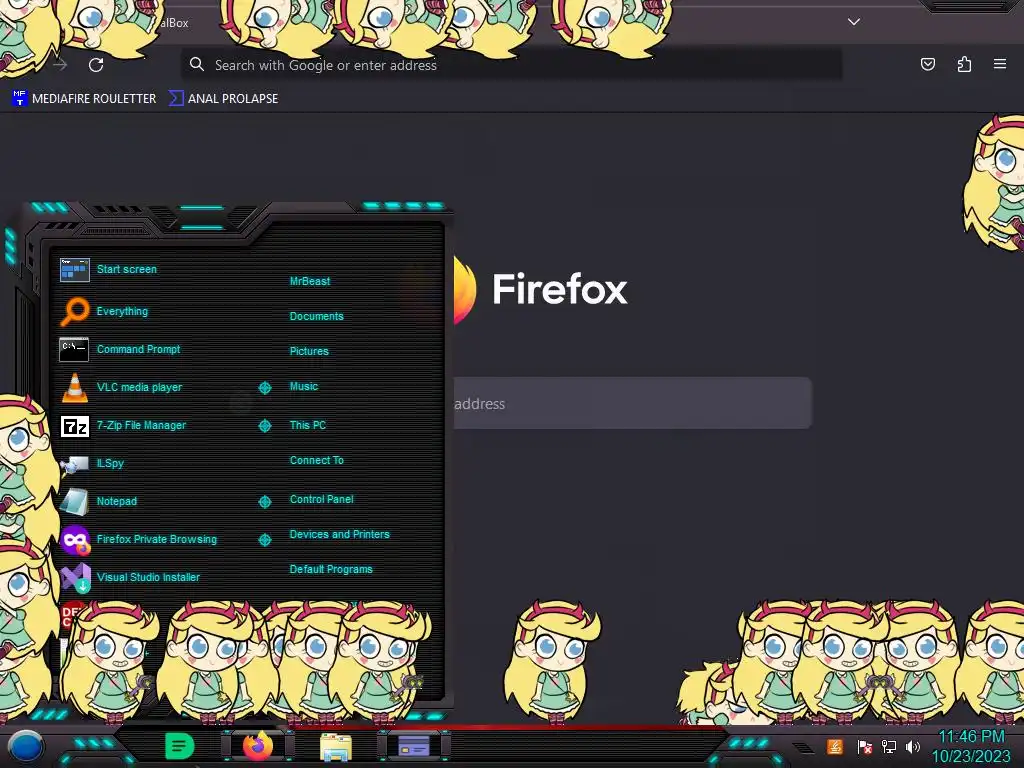
Task: Launch ILSpy from the program list
Action: (x=92, y=463)
